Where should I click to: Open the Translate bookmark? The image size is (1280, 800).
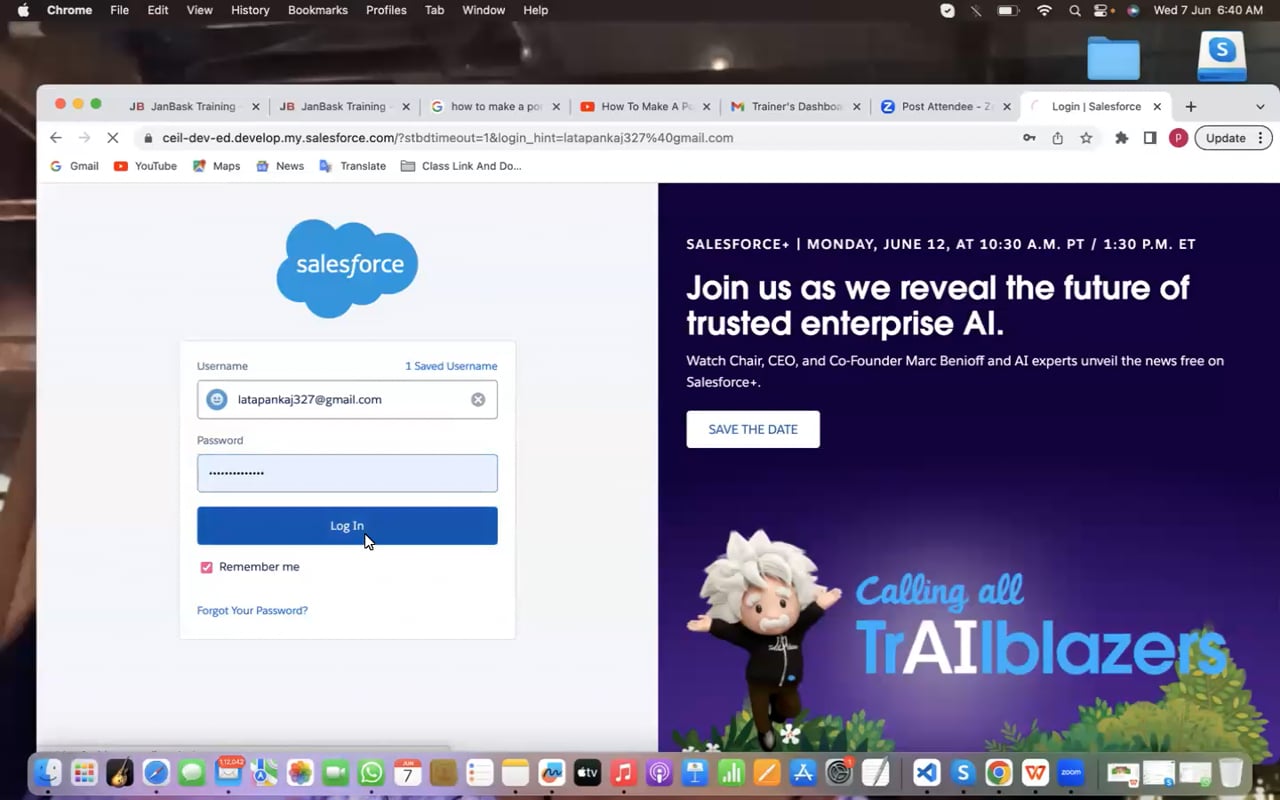coord(353,166)
